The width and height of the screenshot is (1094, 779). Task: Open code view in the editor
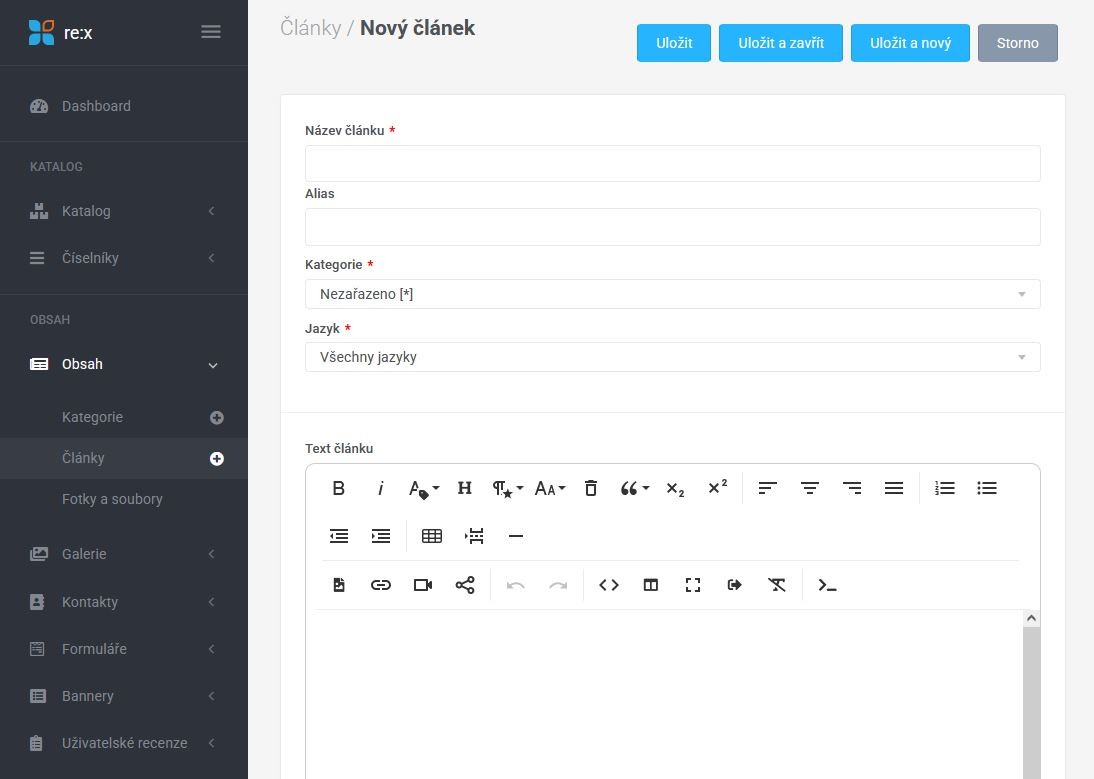coord(609,585)
